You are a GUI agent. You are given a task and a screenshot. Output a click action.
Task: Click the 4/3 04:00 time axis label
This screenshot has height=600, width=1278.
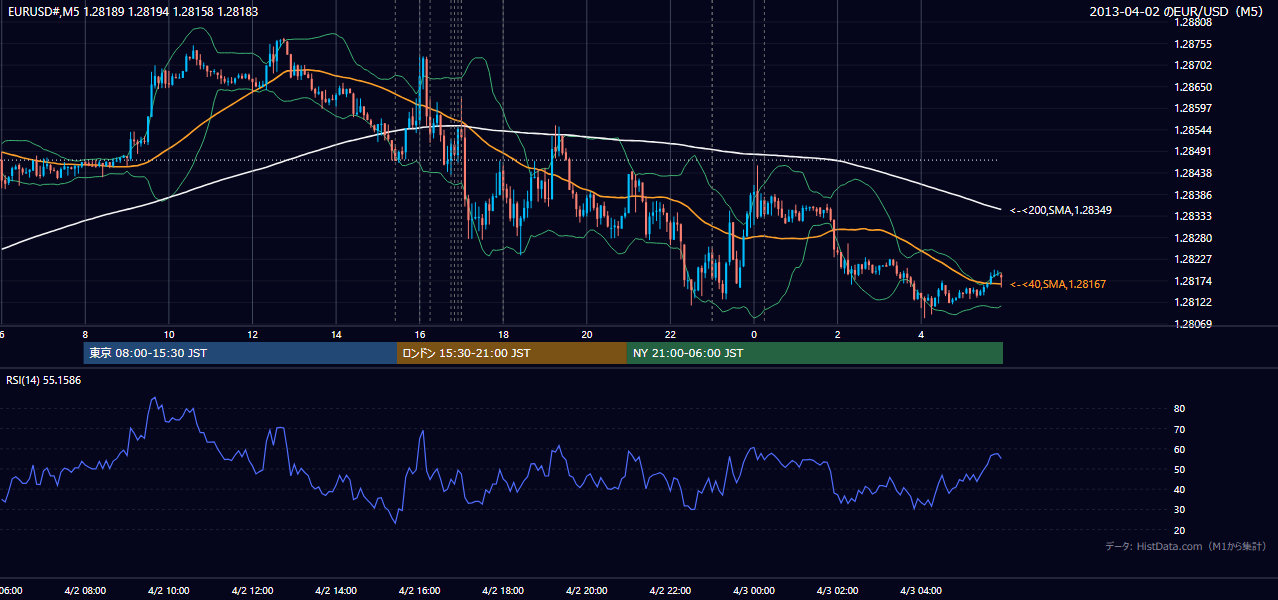coord(921,591)
